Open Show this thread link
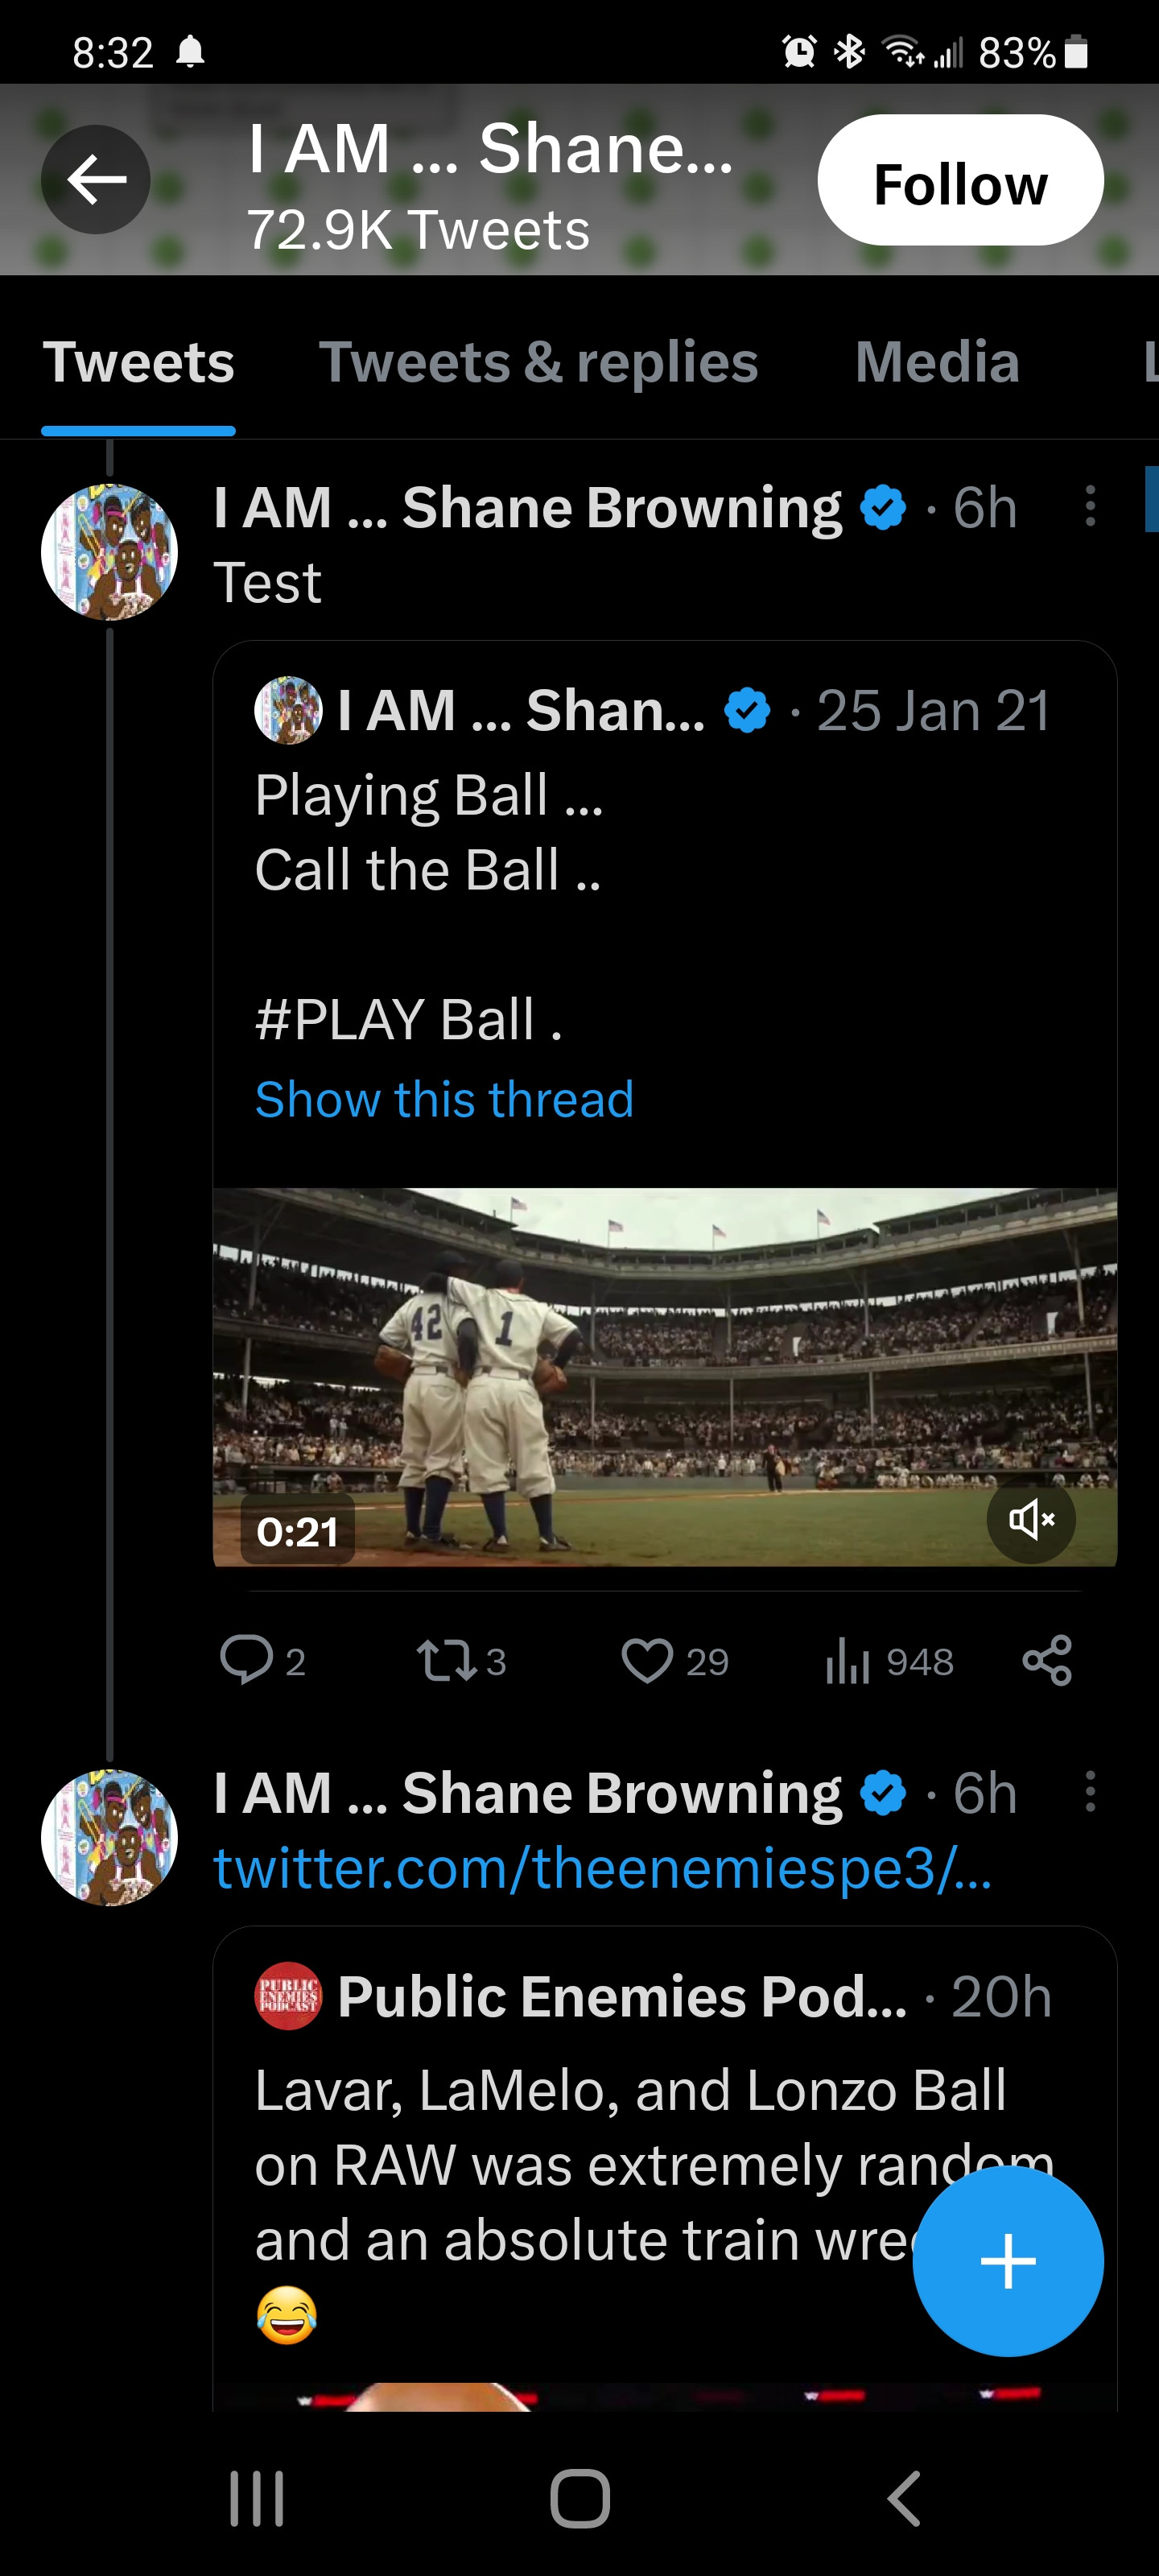 pyautogui.click(x=444, y=1099)
